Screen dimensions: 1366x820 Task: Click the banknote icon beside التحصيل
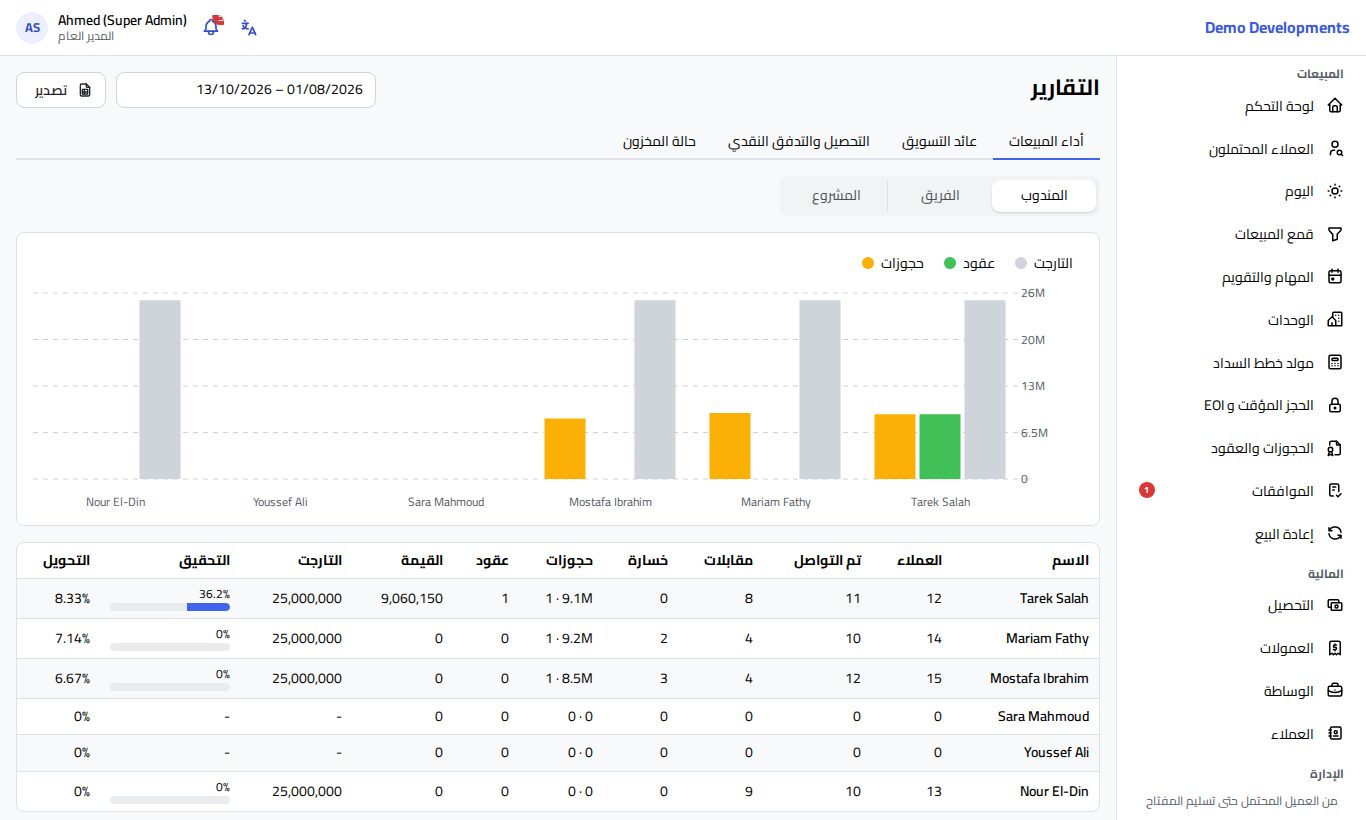point(1334,606)
